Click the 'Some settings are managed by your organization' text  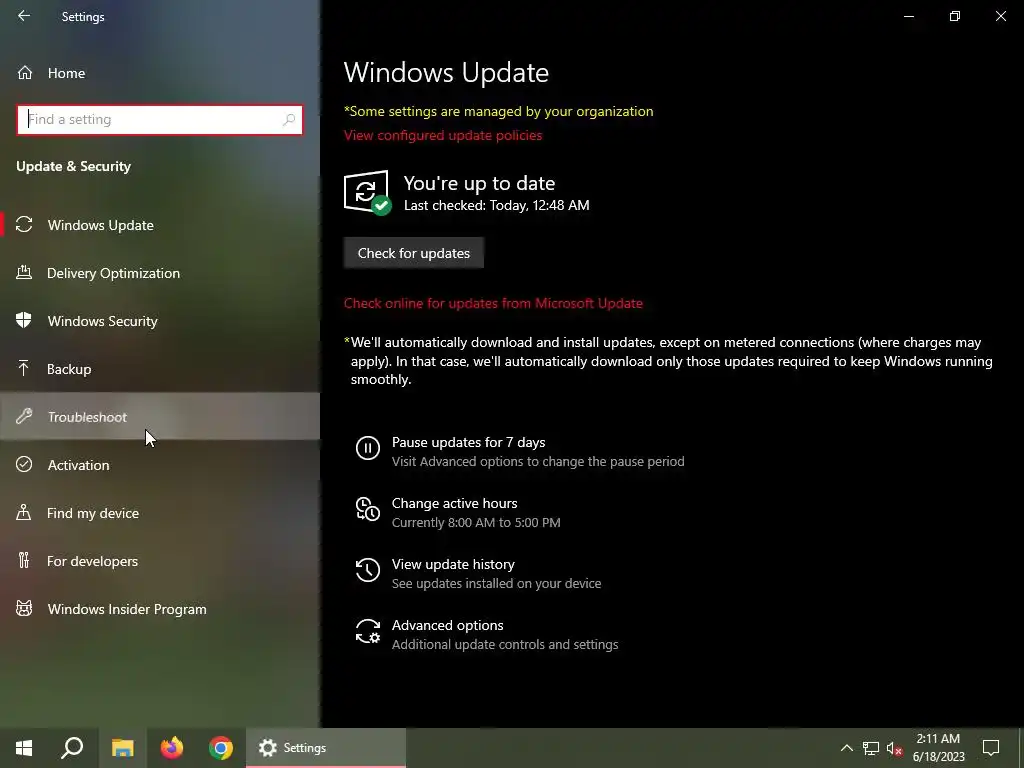pyautogui.click(x=498, y=111)
